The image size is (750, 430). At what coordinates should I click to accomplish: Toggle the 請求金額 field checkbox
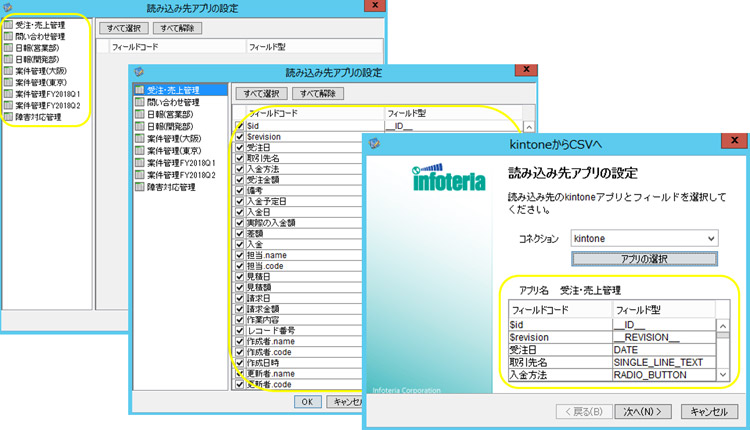(x=240, y=309)
